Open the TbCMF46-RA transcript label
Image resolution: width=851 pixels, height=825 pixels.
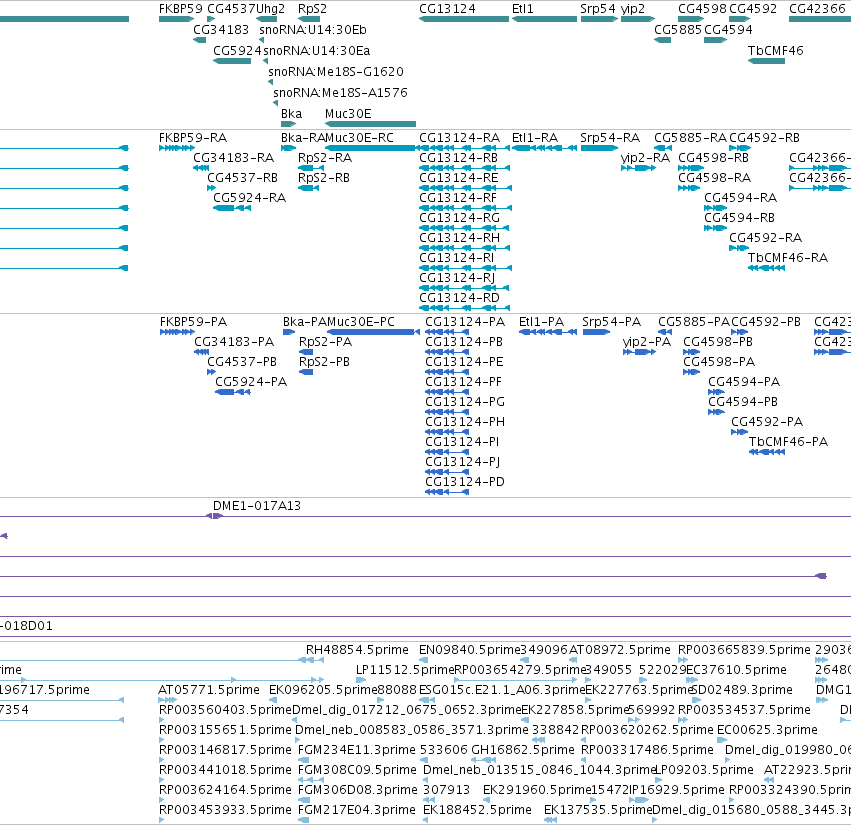tap(788, 258)
